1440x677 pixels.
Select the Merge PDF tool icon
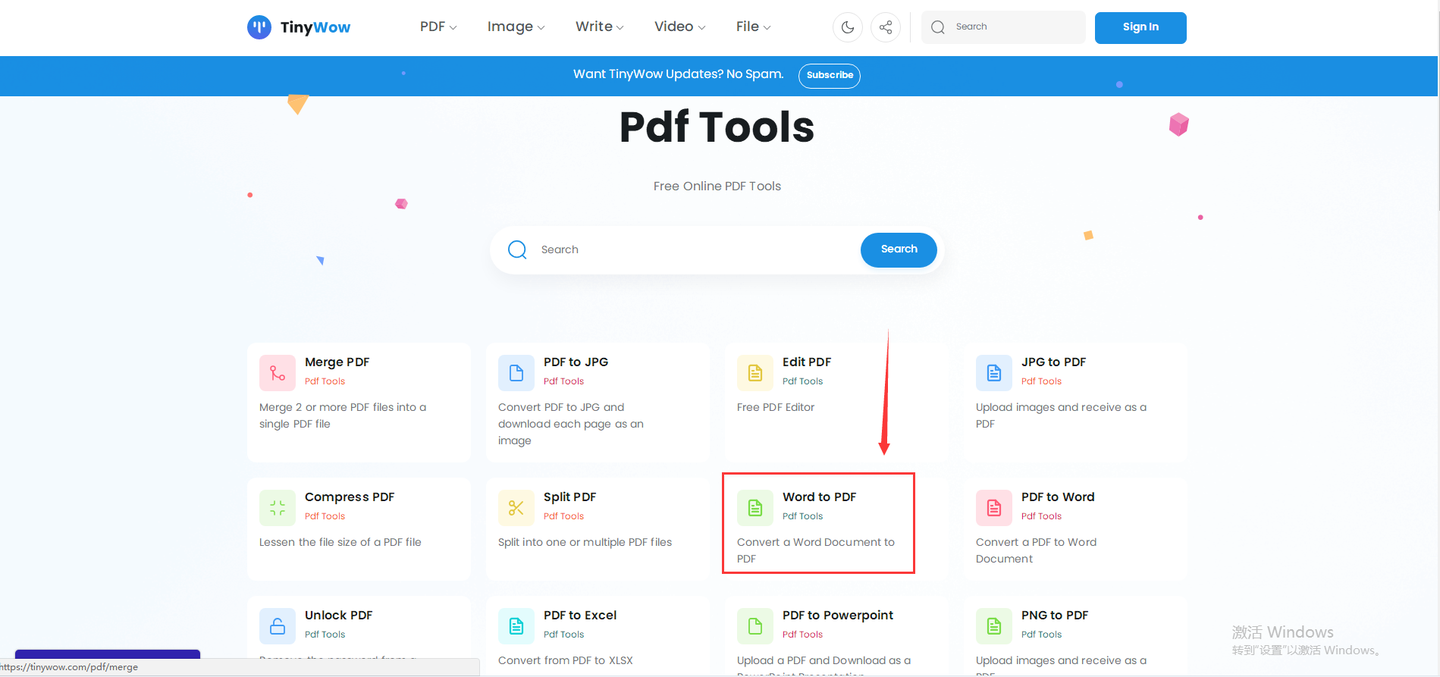click(x=277, y=372)
